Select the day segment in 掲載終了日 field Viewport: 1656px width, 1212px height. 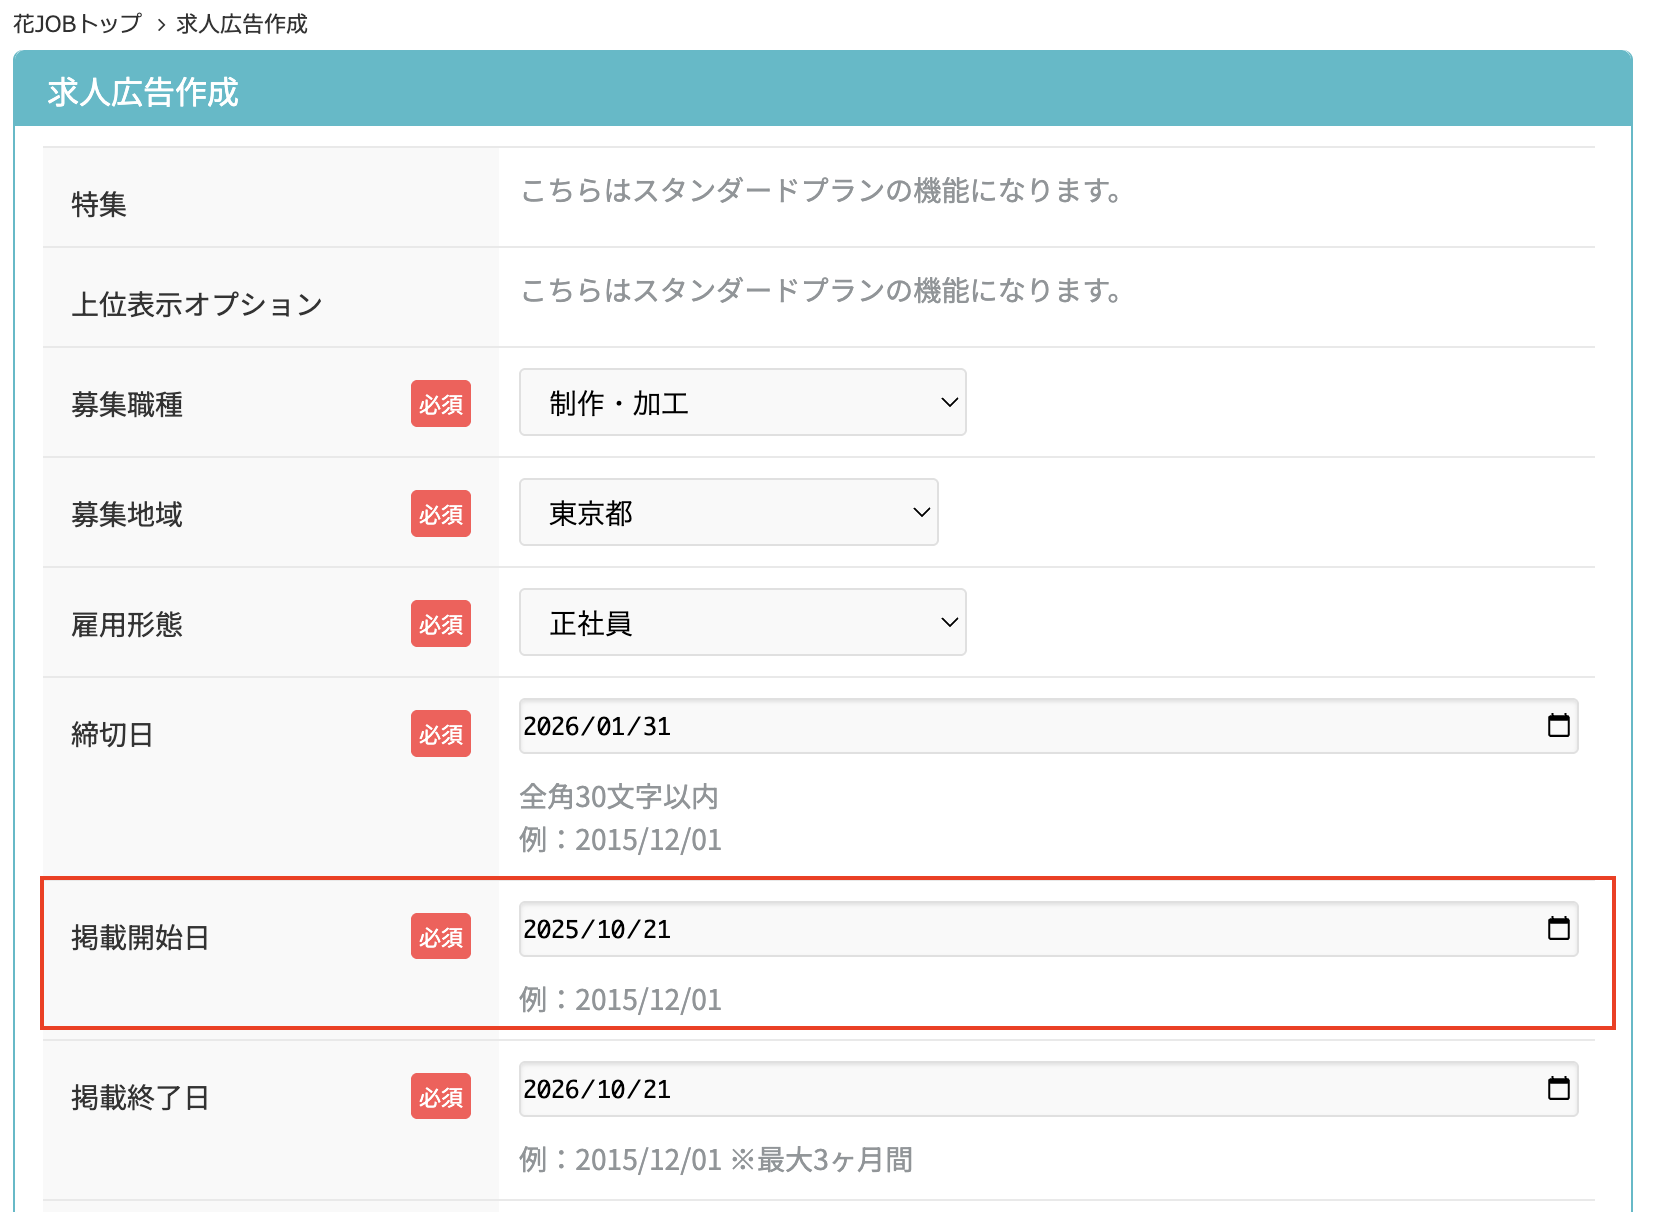coord(657,1090)
